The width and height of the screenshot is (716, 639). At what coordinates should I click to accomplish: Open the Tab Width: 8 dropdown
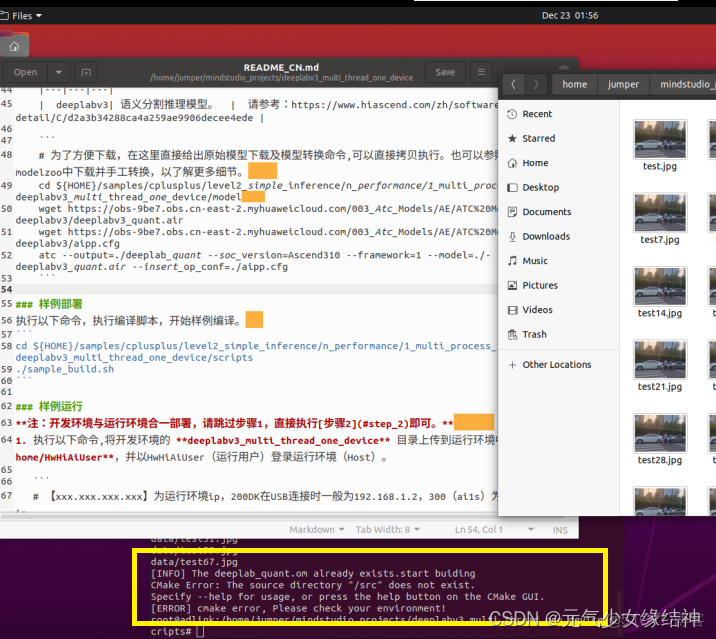click(x=387, y=529)
